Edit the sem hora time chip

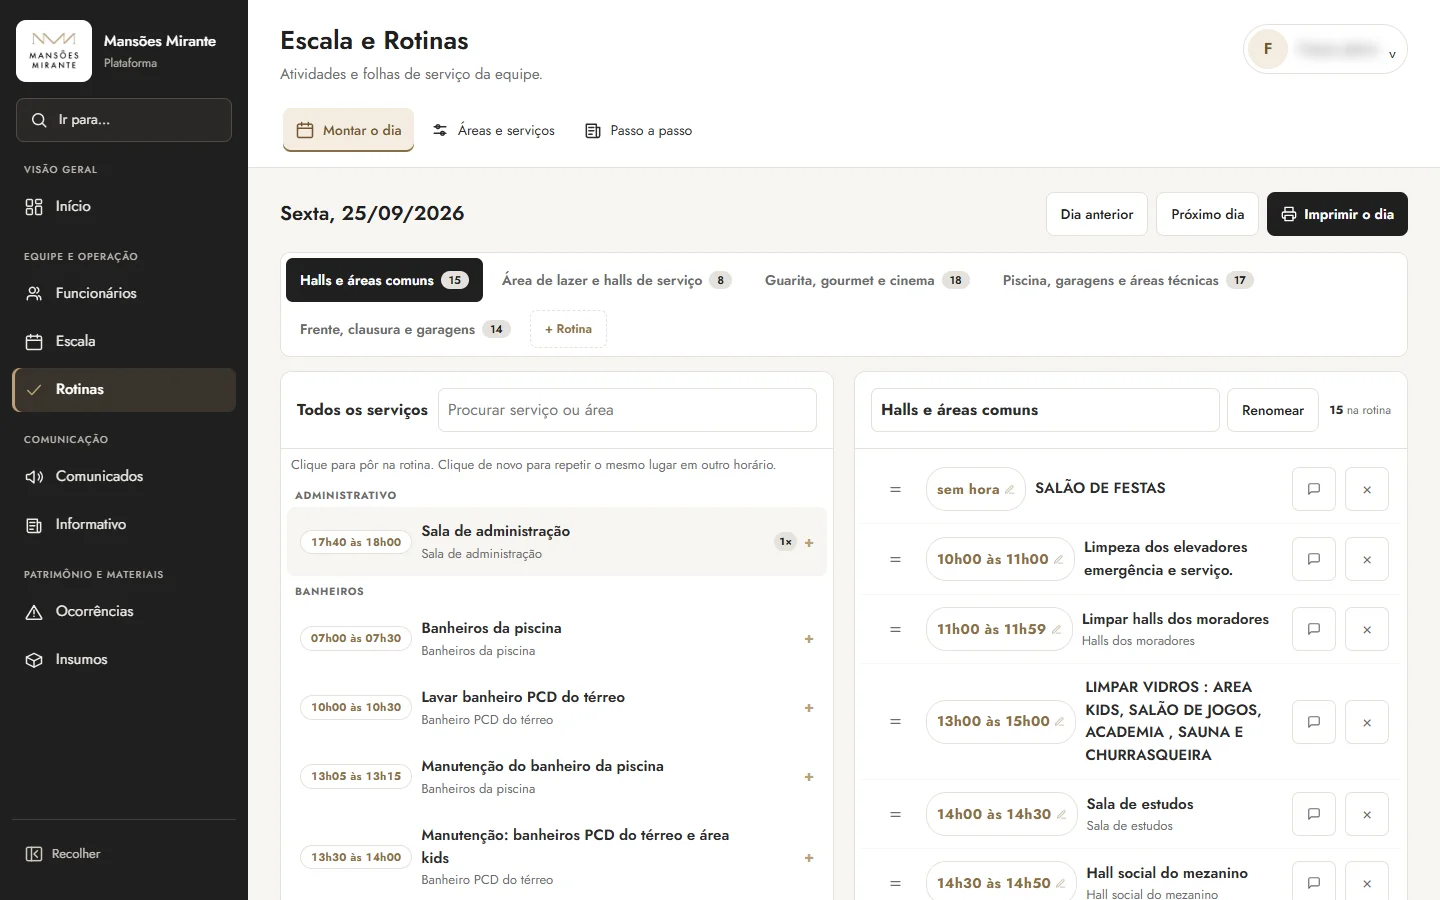(x=975, y=489)
